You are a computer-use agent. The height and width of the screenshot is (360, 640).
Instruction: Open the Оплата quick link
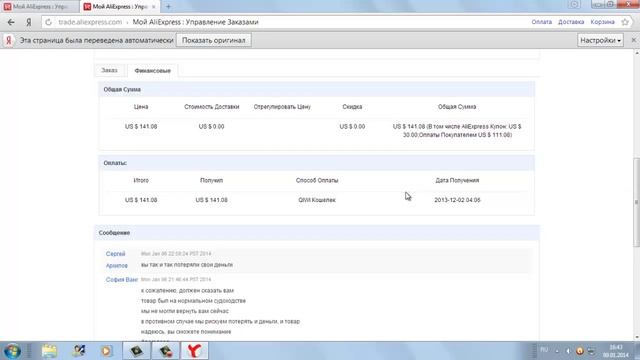[x=542, y=22]
